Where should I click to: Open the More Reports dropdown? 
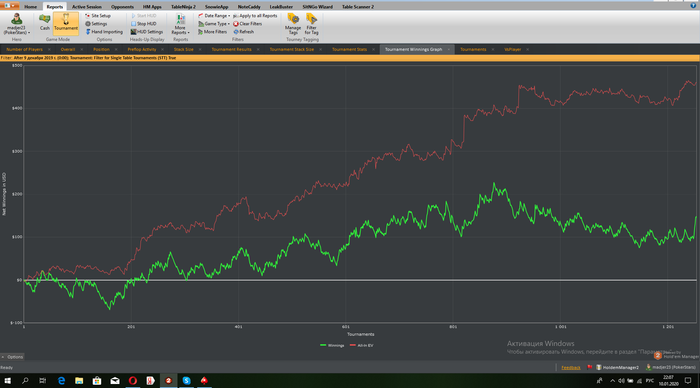pyautogui.click(x=180, y=24)
